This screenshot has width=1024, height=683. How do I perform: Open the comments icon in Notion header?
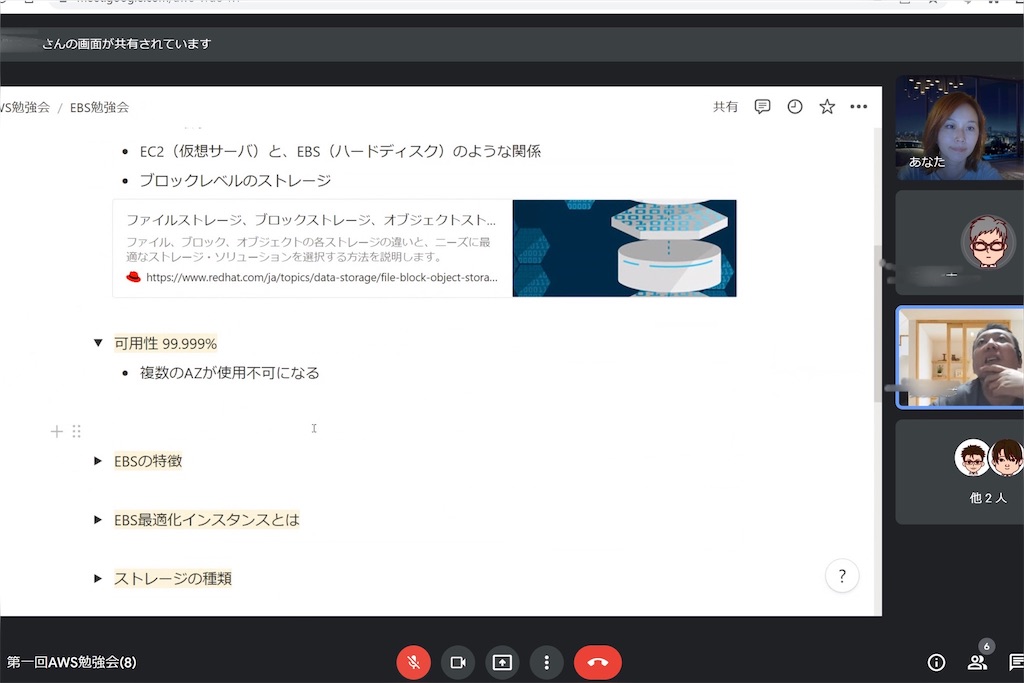coord(762,106)
